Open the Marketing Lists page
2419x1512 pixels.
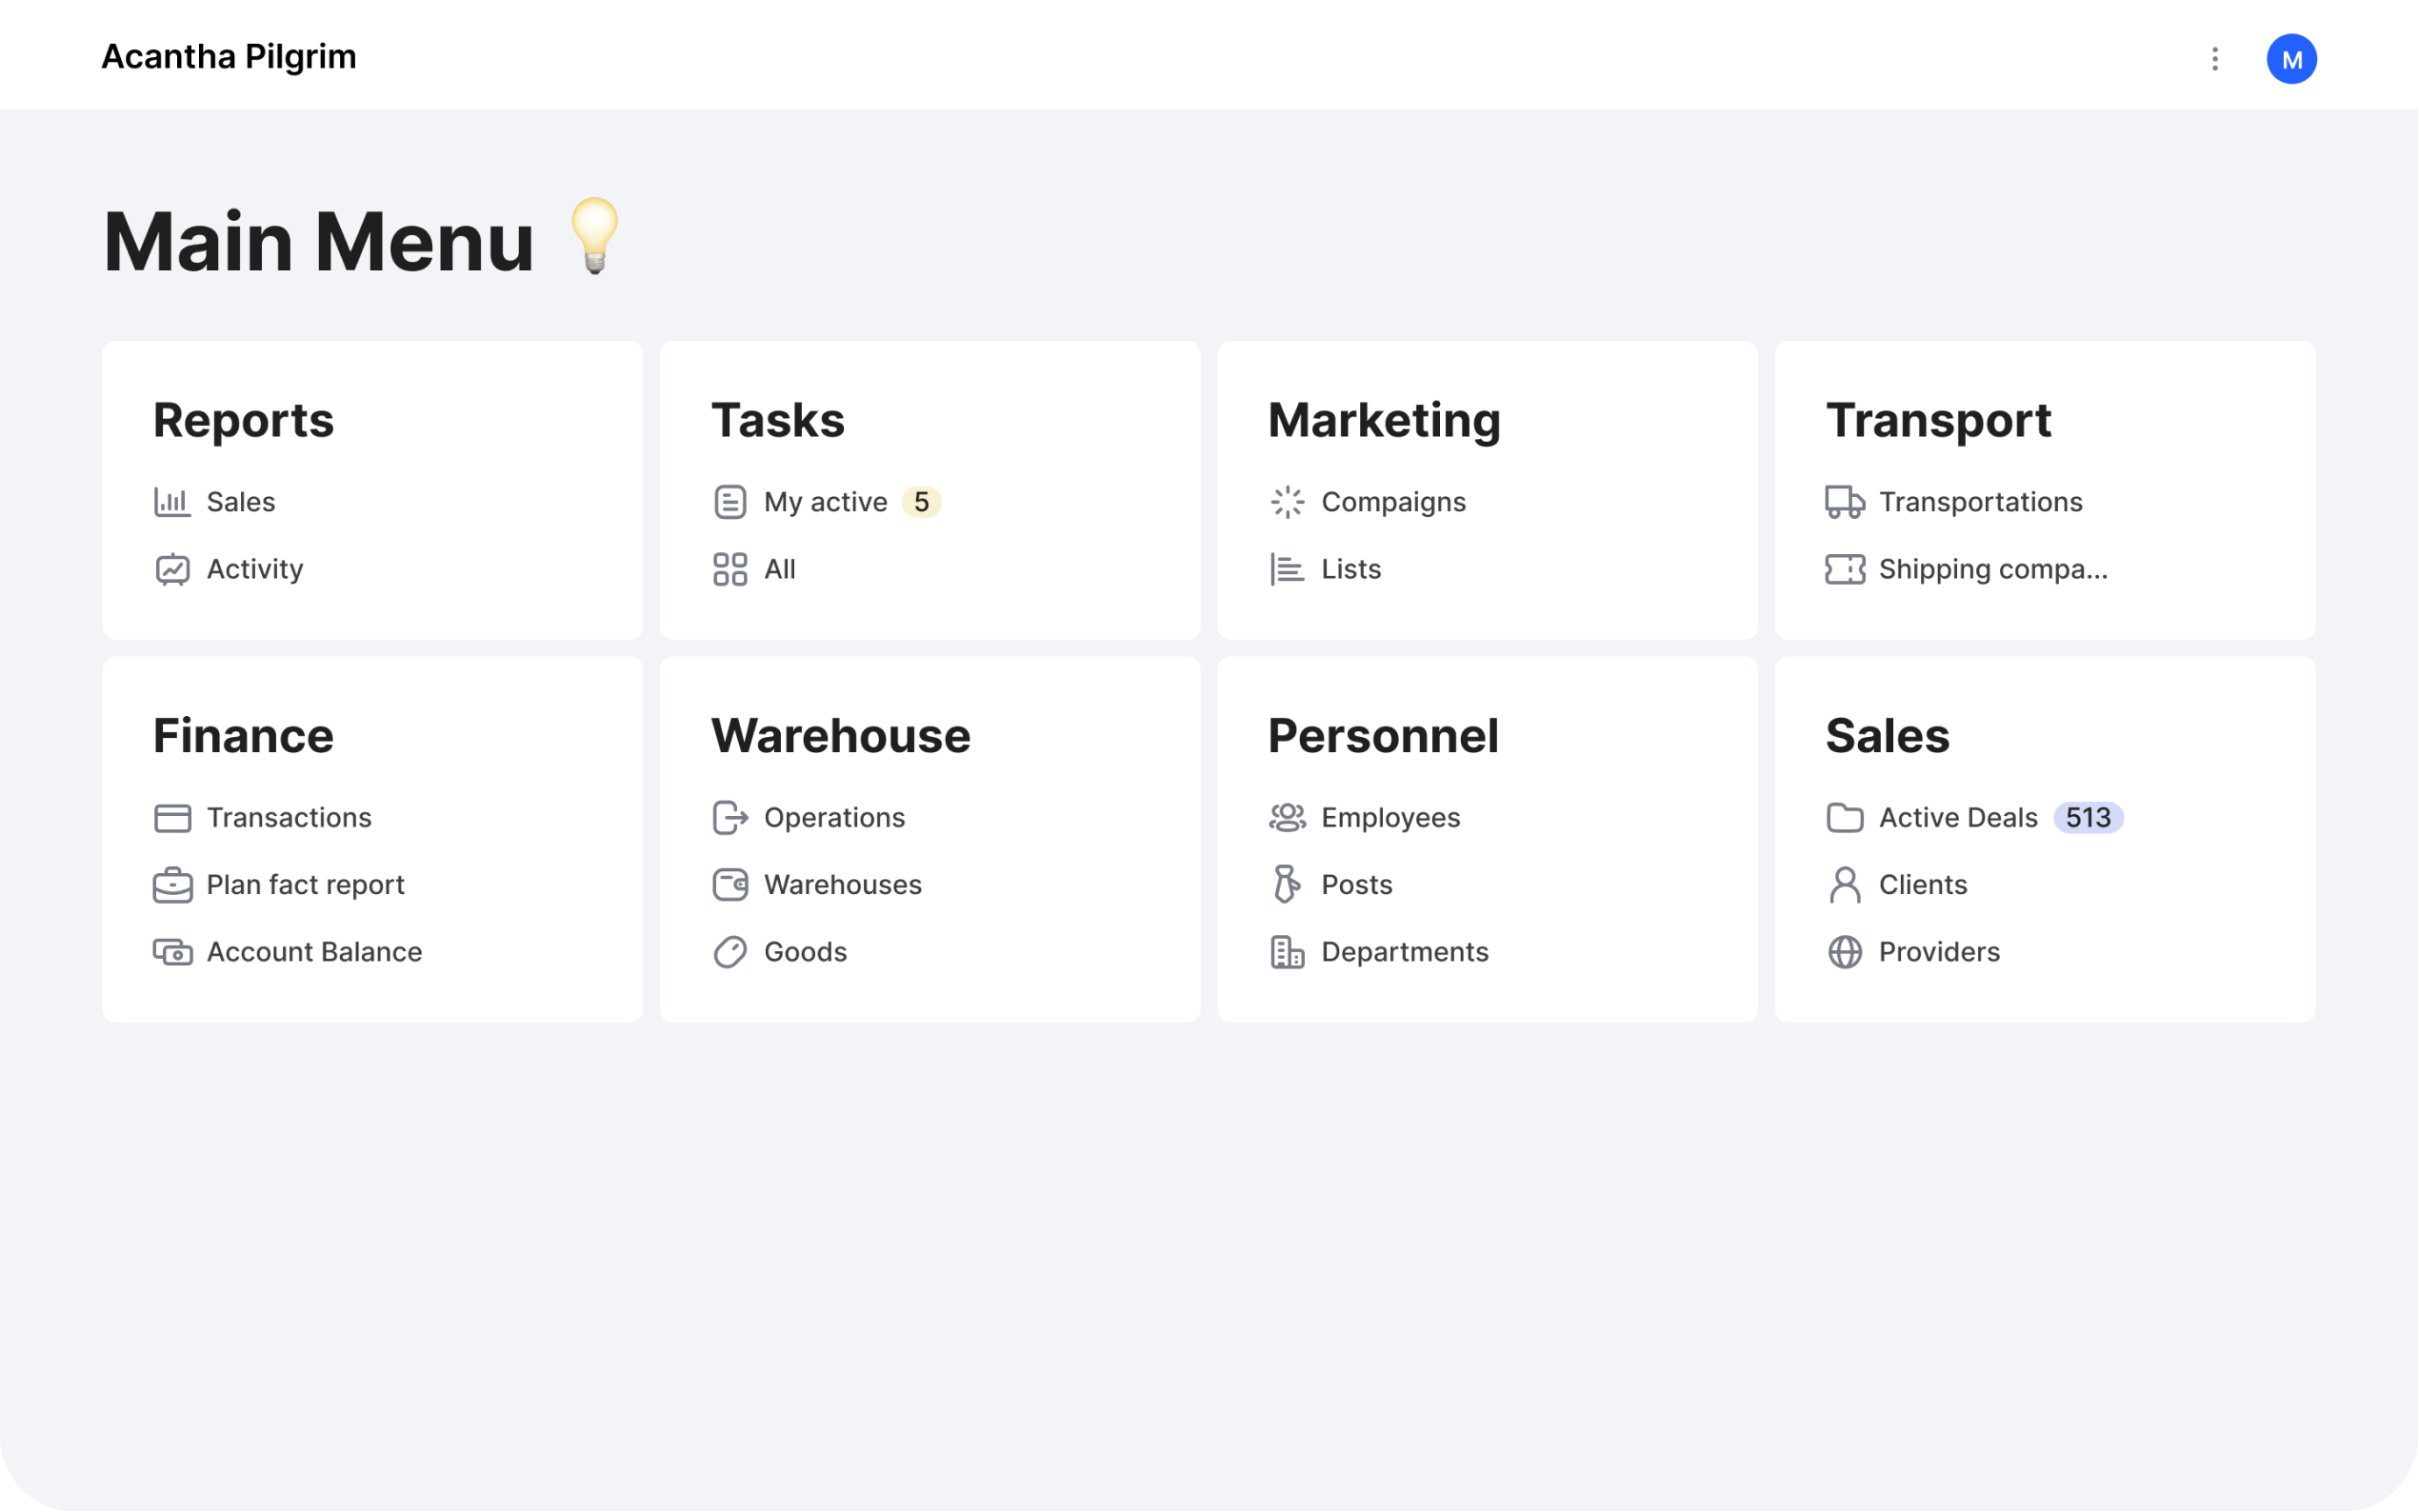pyautogui.click(x=1350, y=569)
